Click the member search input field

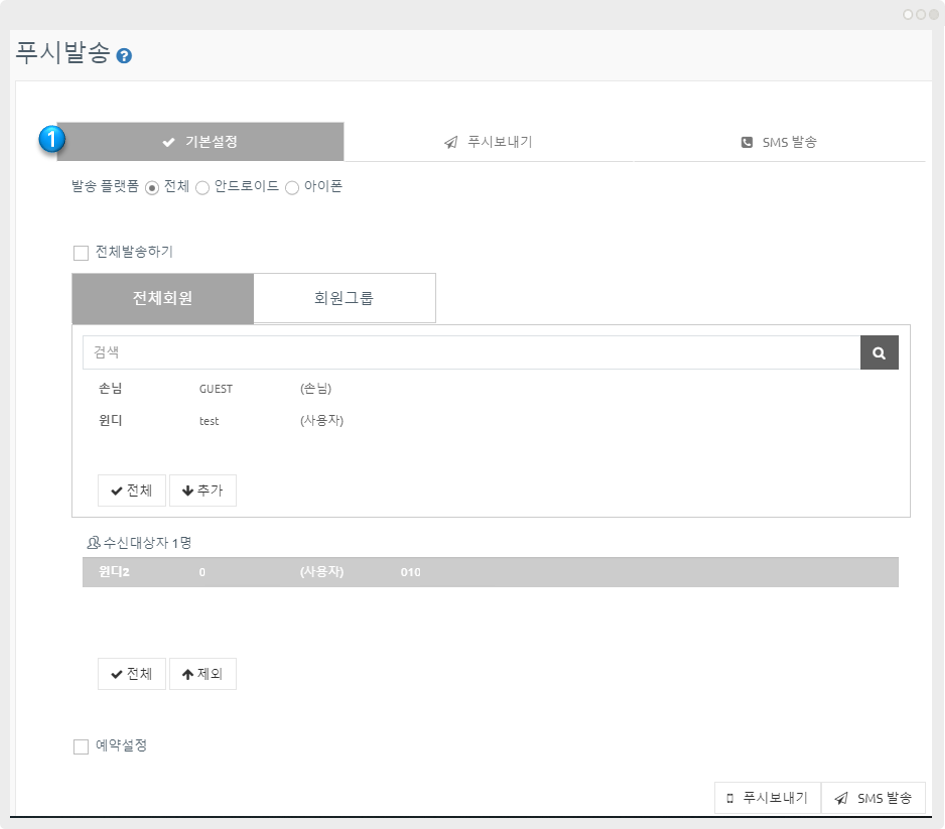[x=470, y=353]
